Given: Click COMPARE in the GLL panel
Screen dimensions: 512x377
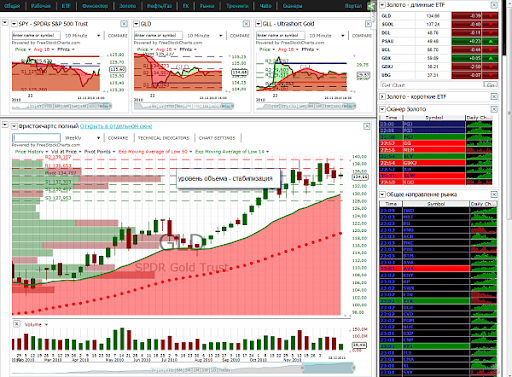Looking at the screenshot, I should click(362, 35).
